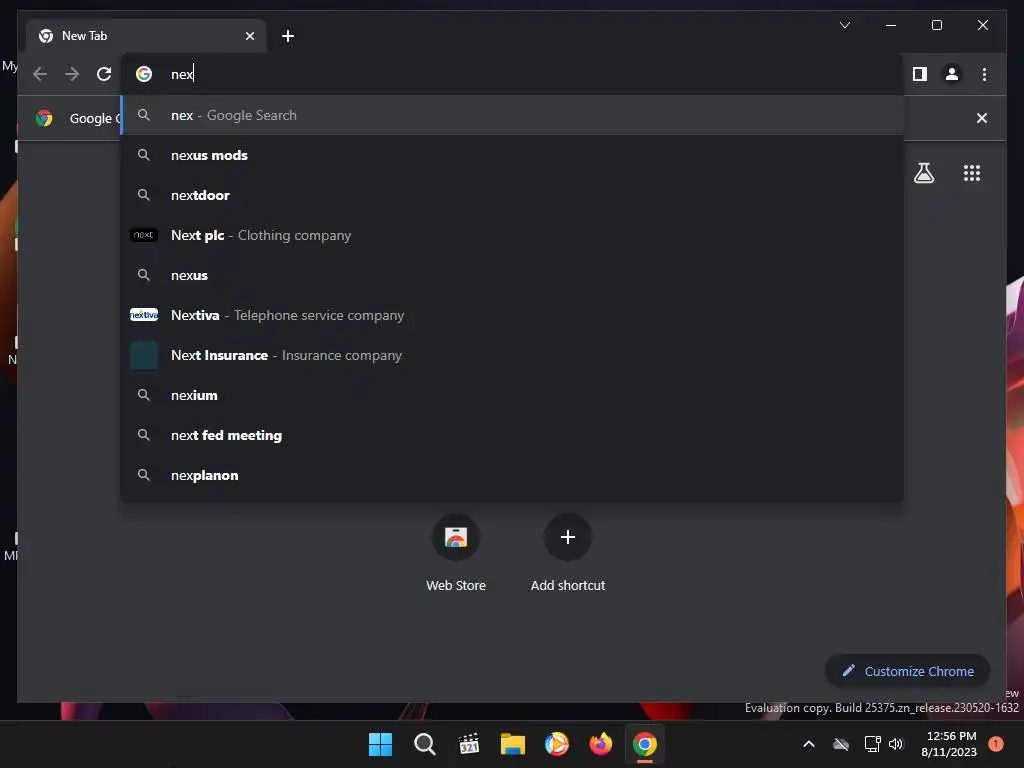Choose the 'nexplanon' suggestion
This screenshot has height=768, width=1024.
coord(512,475)
